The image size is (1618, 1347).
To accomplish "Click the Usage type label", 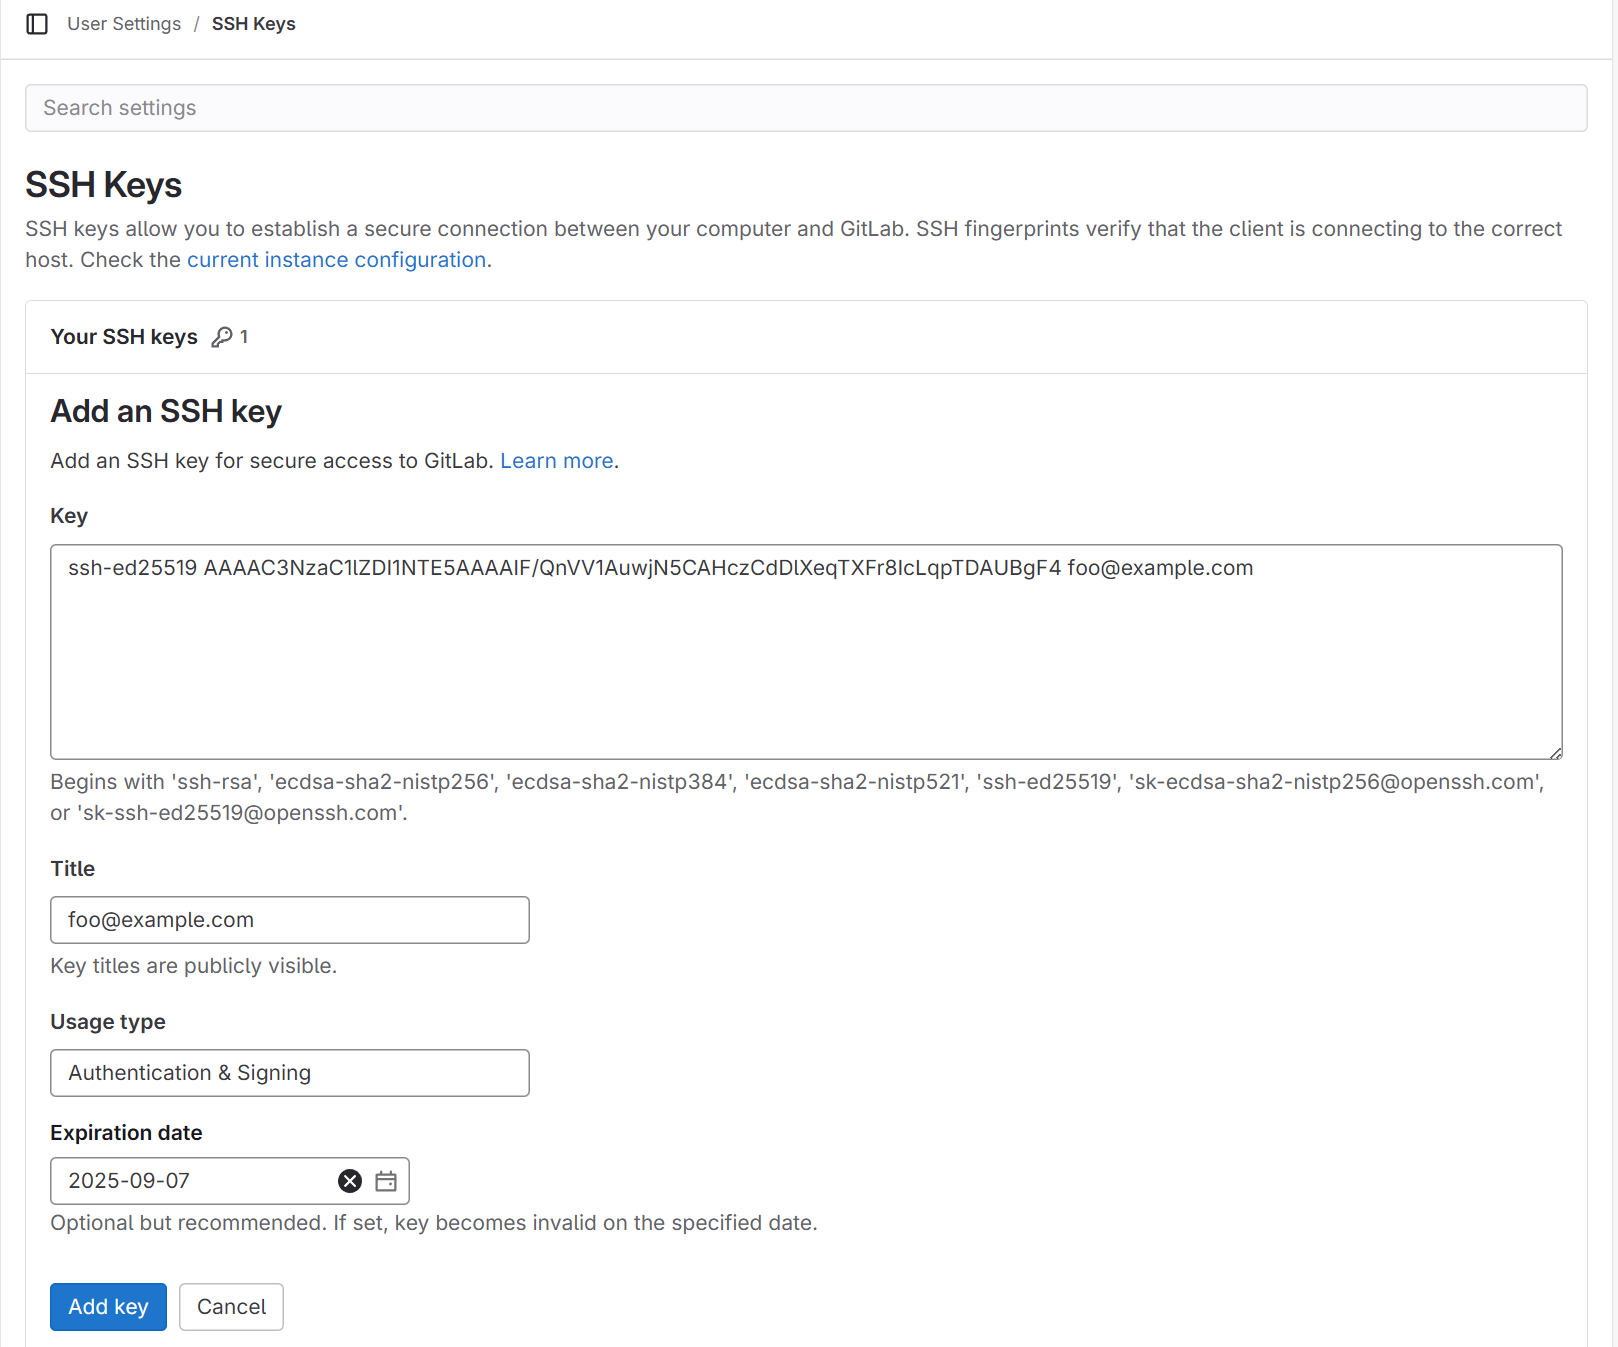I will click(x=108, y=1022).
